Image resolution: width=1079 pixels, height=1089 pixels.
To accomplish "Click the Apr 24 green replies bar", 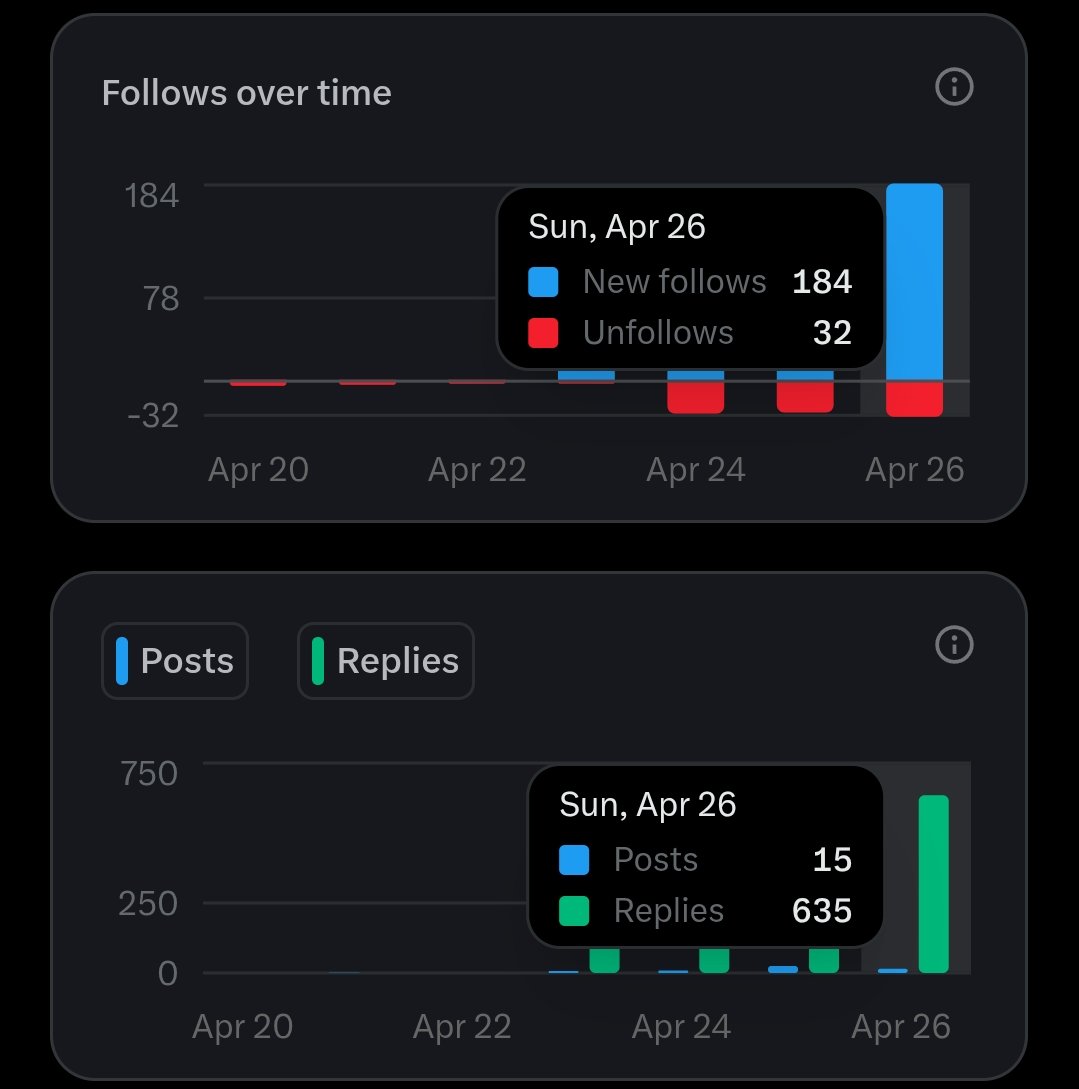I will coord(714,960).
